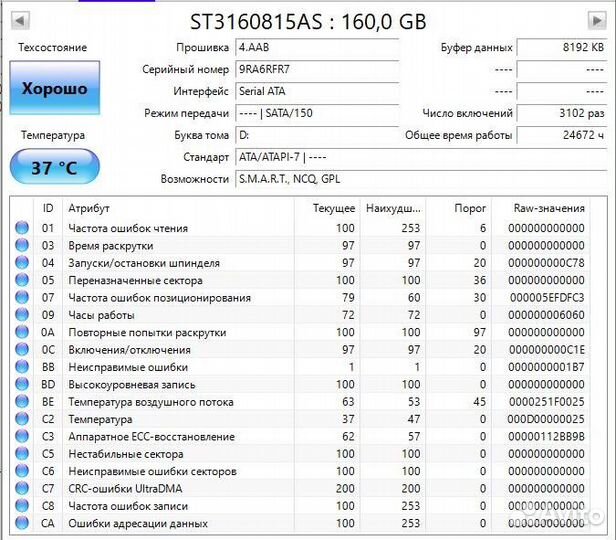
Task: Click serial number field 9RA6RFR7
Action: (x=317, y=70)
